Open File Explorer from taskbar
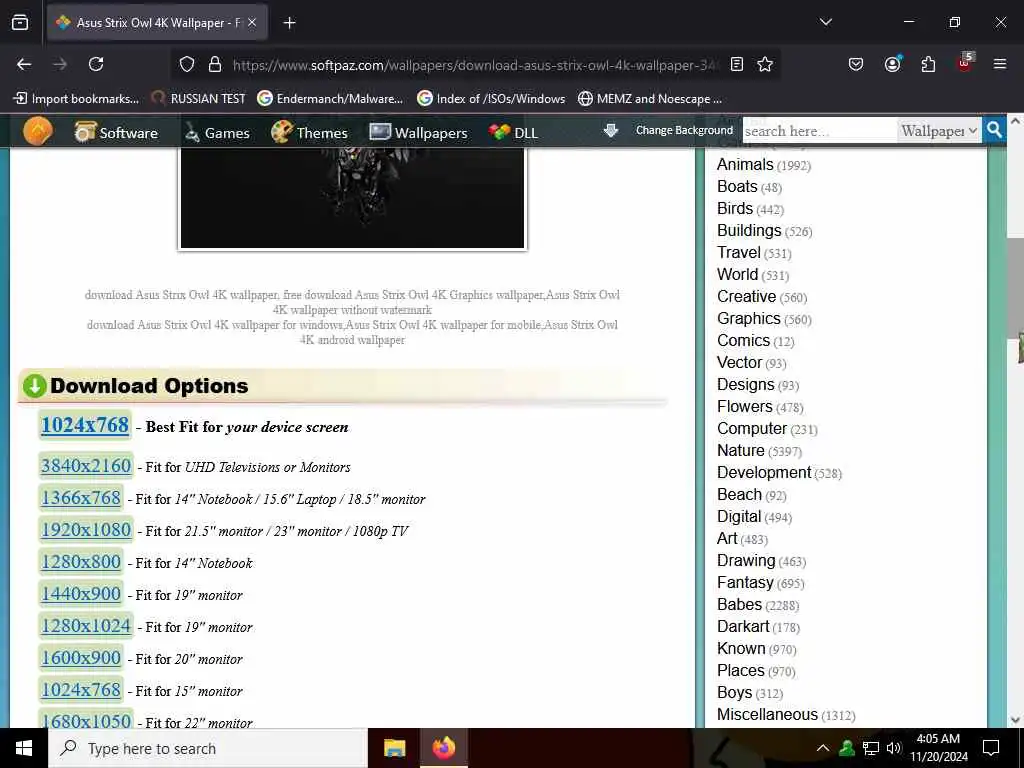Viewport: 1024px width, 768px height. pos(394,748)
